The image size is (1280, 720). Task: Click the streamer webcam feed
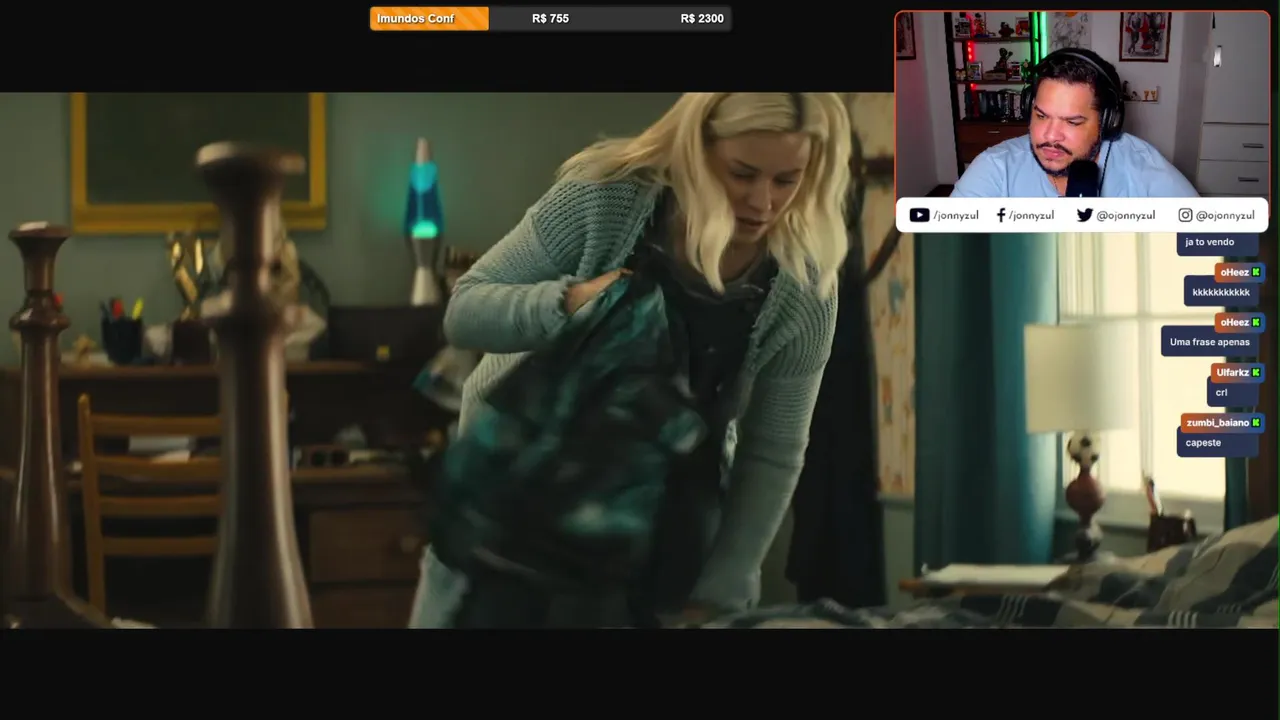1082,105
